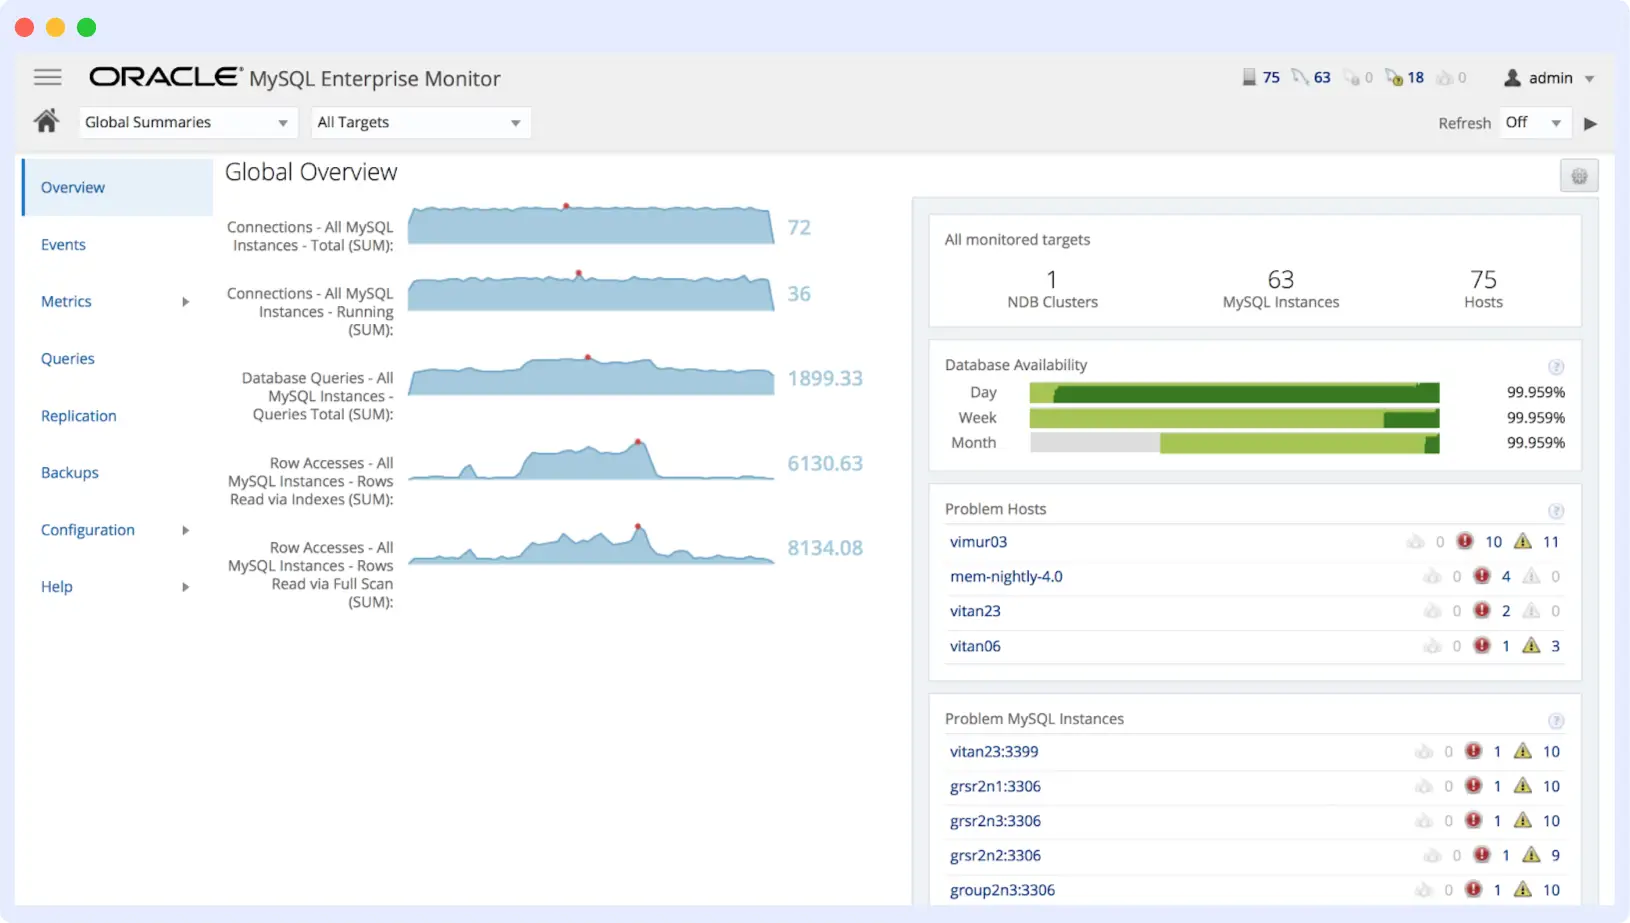
Task: Click the critical error badge for vimur03
Action: click(x=1466, y=541)
